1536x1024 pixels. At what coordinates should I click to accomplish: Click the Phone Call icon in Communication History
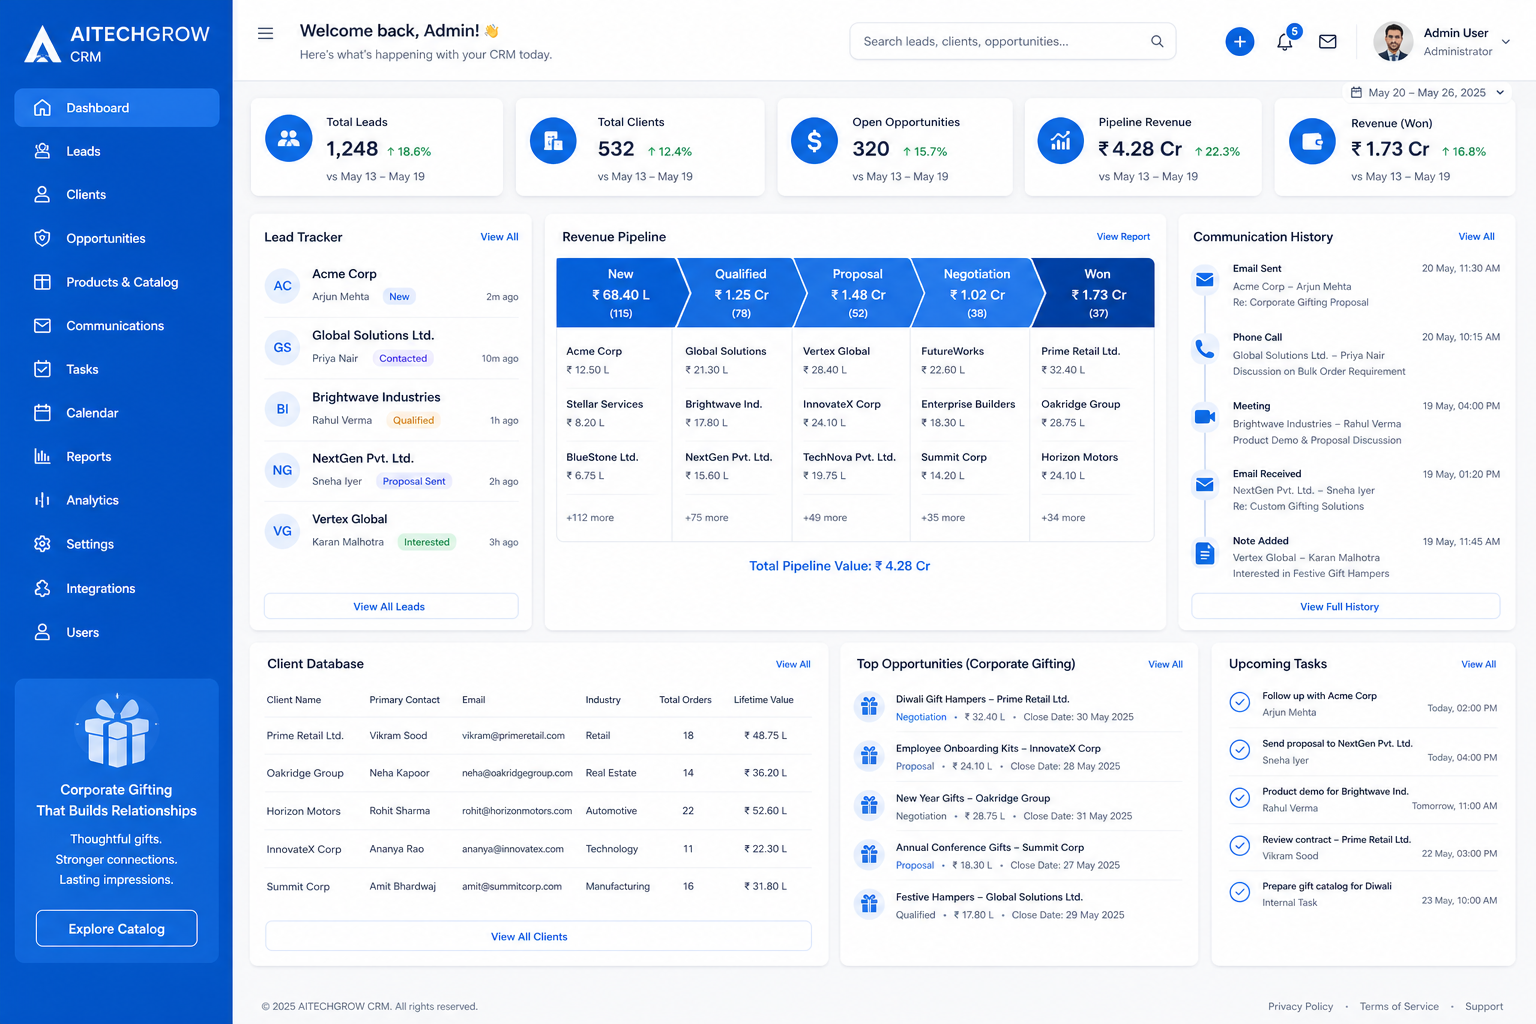pos(1205,349)
